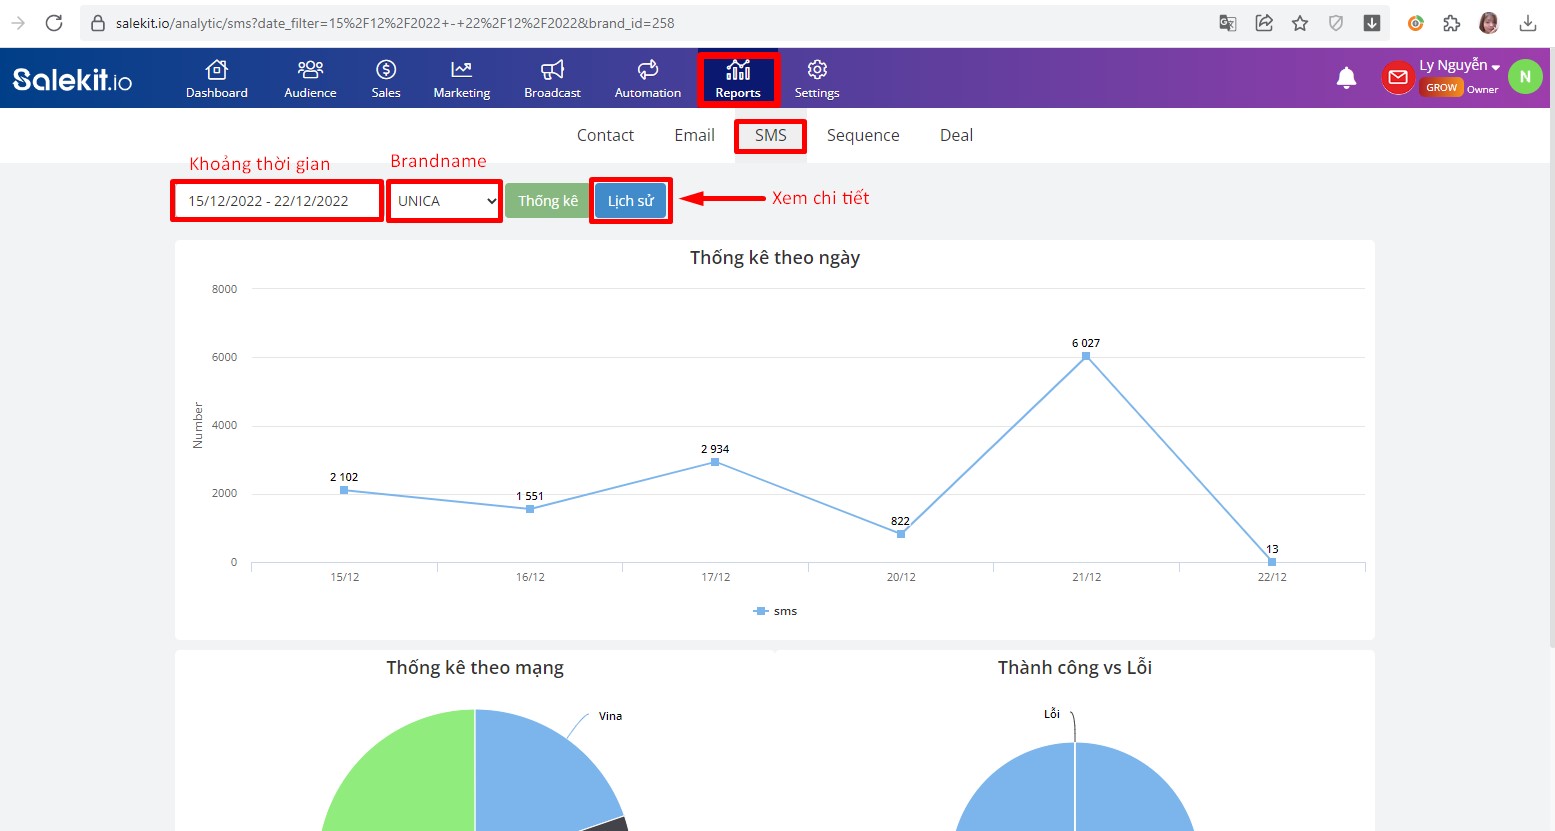This screenshot has width=1555, height=831.
Task: Click the browser share page icon
Action: click(1264, 23)
